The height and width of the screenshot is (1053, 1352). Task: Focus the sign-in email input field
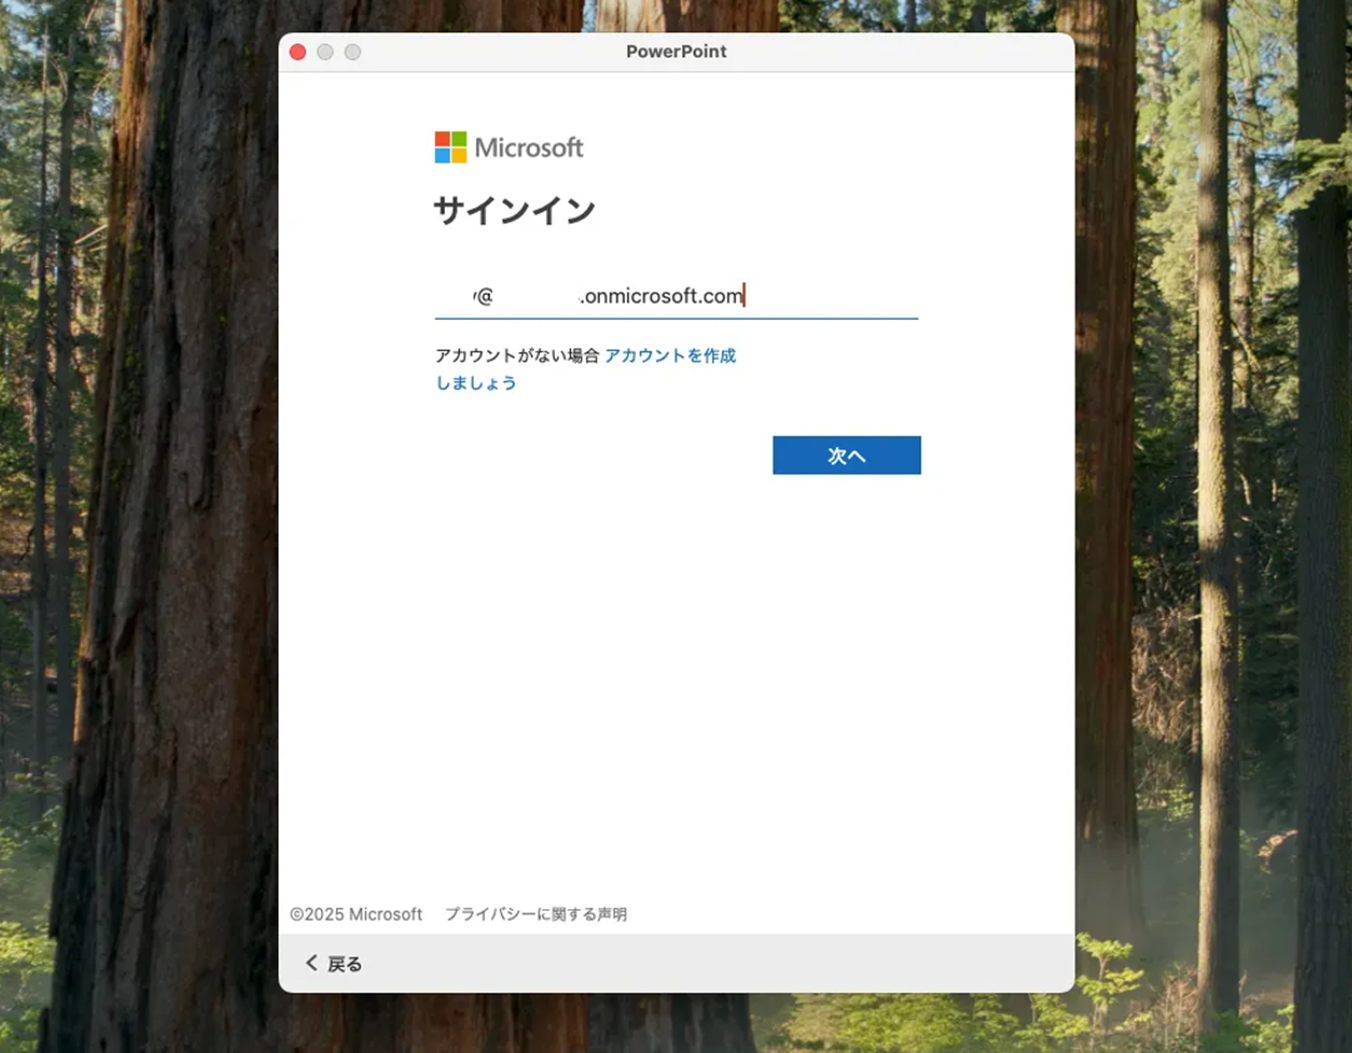tap(676, 296)
